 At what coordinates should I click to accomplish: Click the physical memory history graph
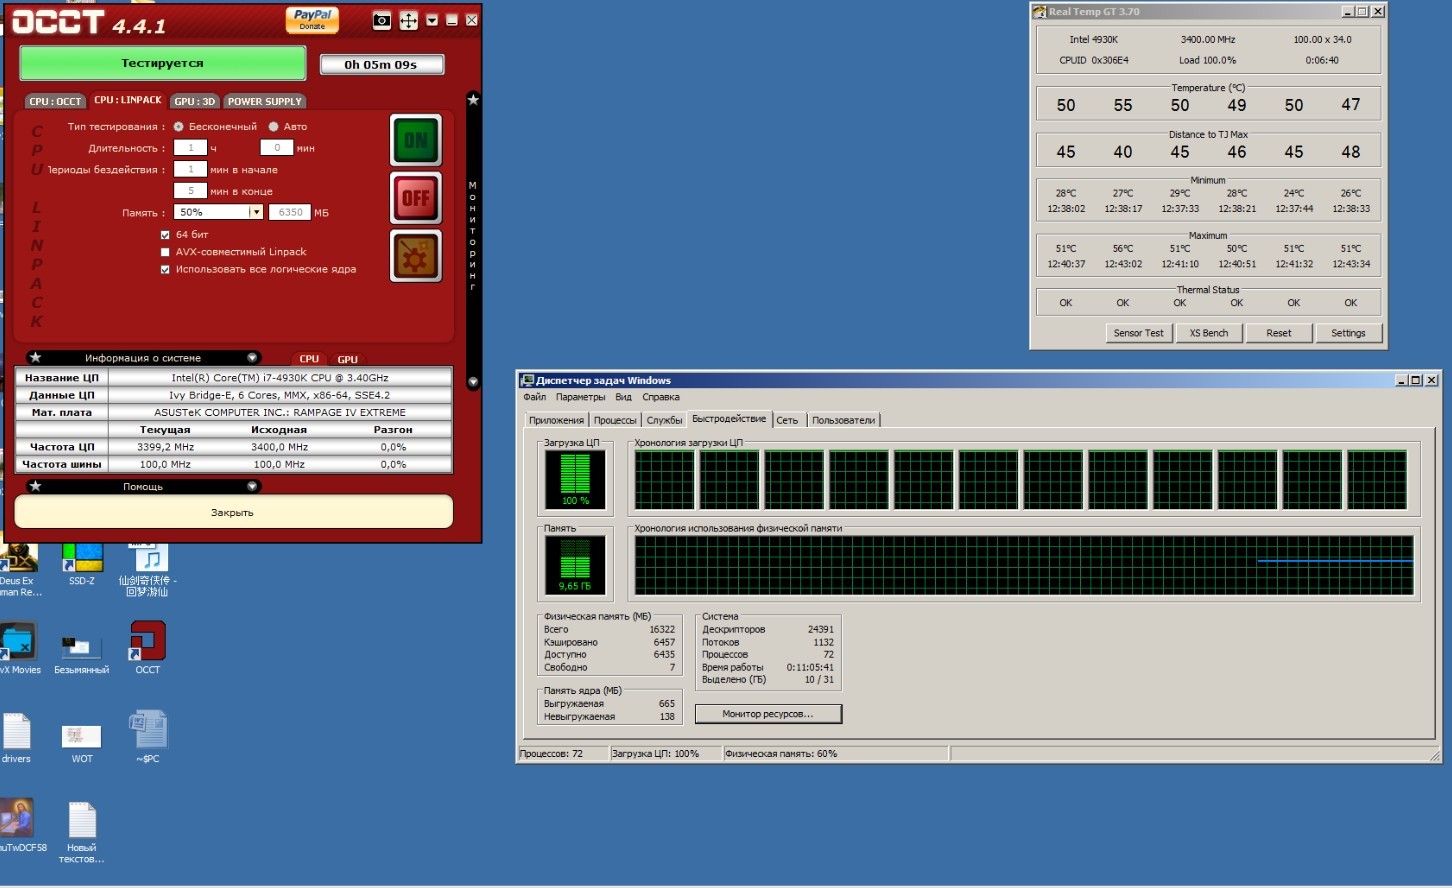(1024, 566)
